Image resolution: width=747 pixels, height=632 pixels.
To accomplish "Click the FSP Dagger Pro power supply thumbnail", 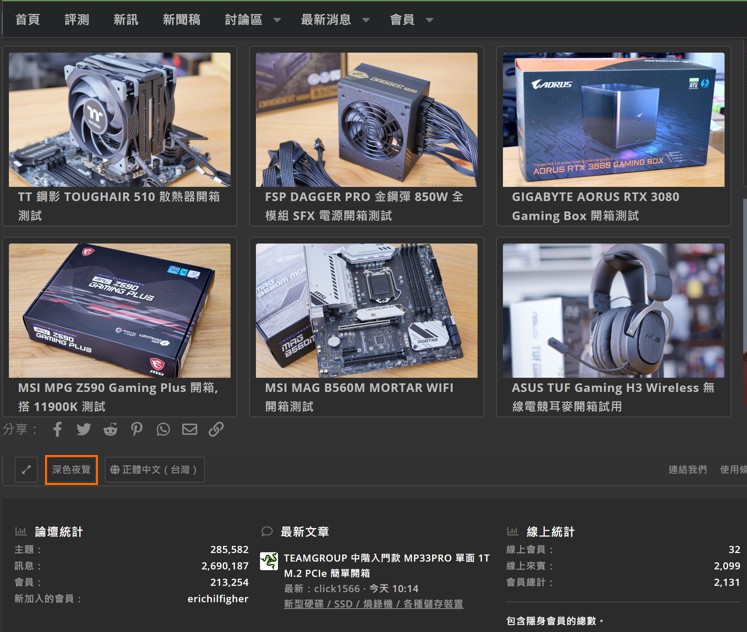I will [366, 120].
